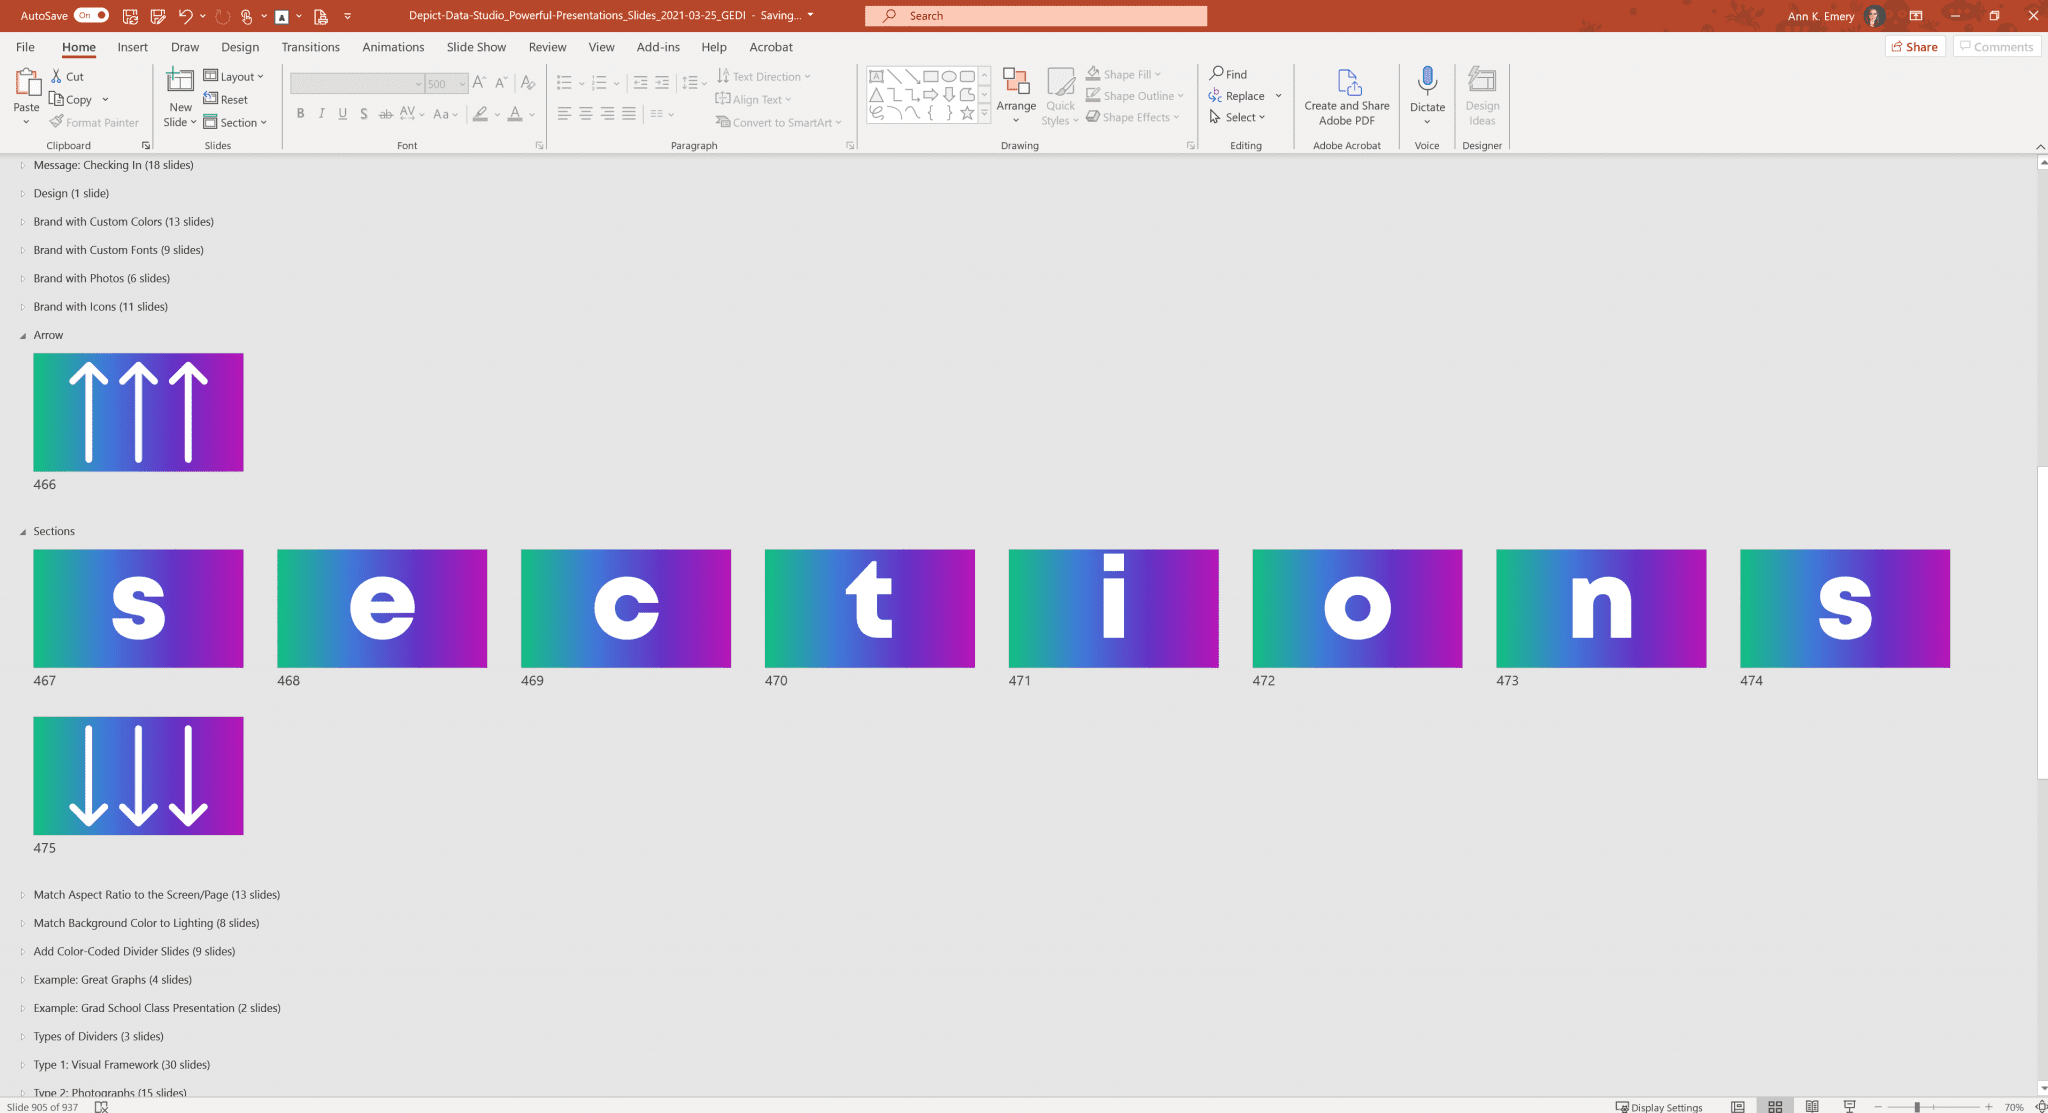This screenshot has height=1113, width=2048.
Task: Switch to Reading View in status bar
Action: pyautogui.click(x=1812, y=1106)
